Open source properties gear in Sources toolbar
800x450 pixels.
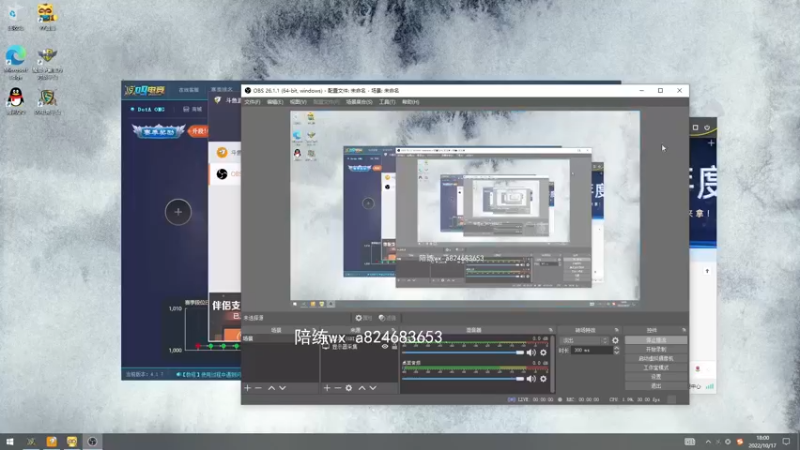point(348,388)
